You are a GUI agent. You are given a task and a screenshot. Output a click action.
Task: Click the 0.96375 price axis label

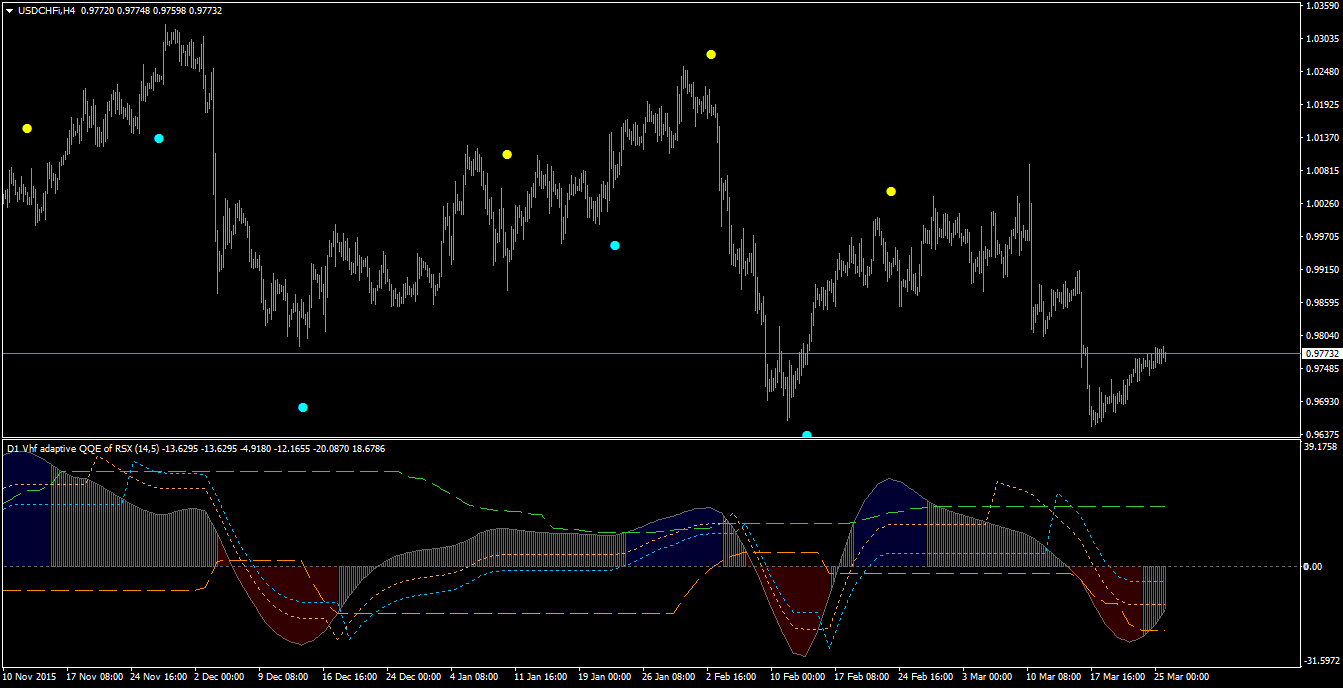tap(1323, 434)
